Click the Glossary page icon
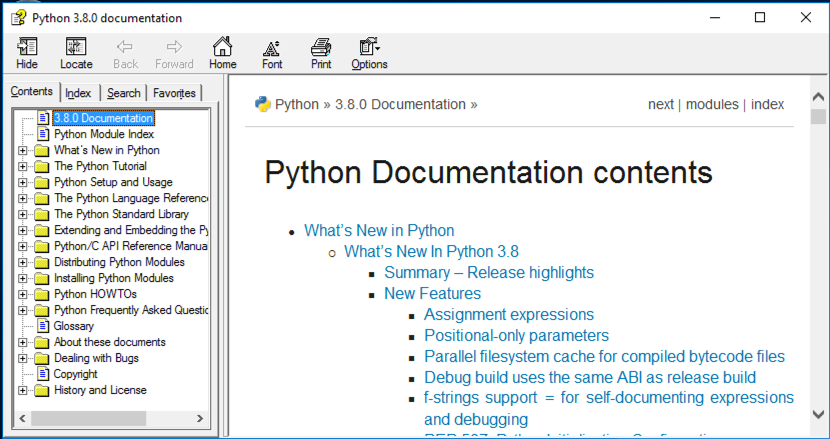 click(43, 326)
